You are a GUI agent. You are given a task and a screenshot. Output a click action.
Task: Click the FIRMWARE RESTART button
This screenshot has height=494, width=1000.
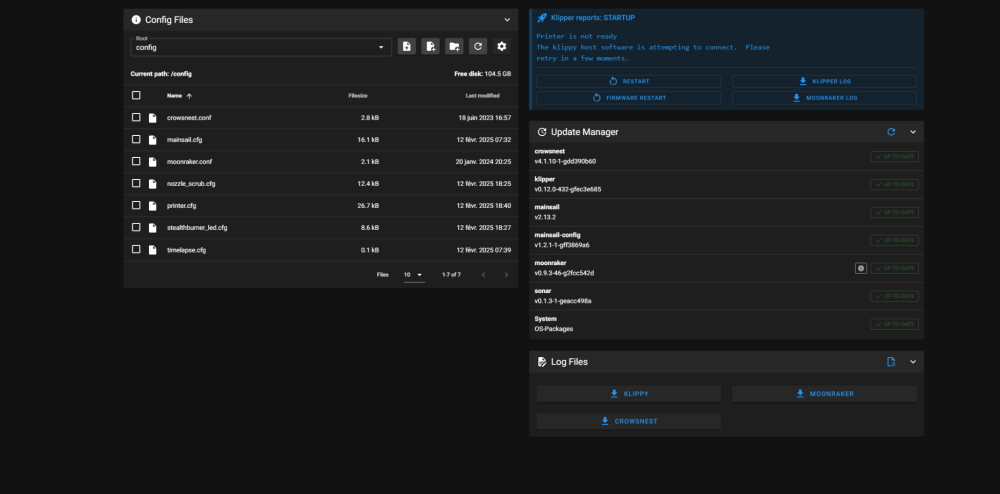[x=629, y=98]
